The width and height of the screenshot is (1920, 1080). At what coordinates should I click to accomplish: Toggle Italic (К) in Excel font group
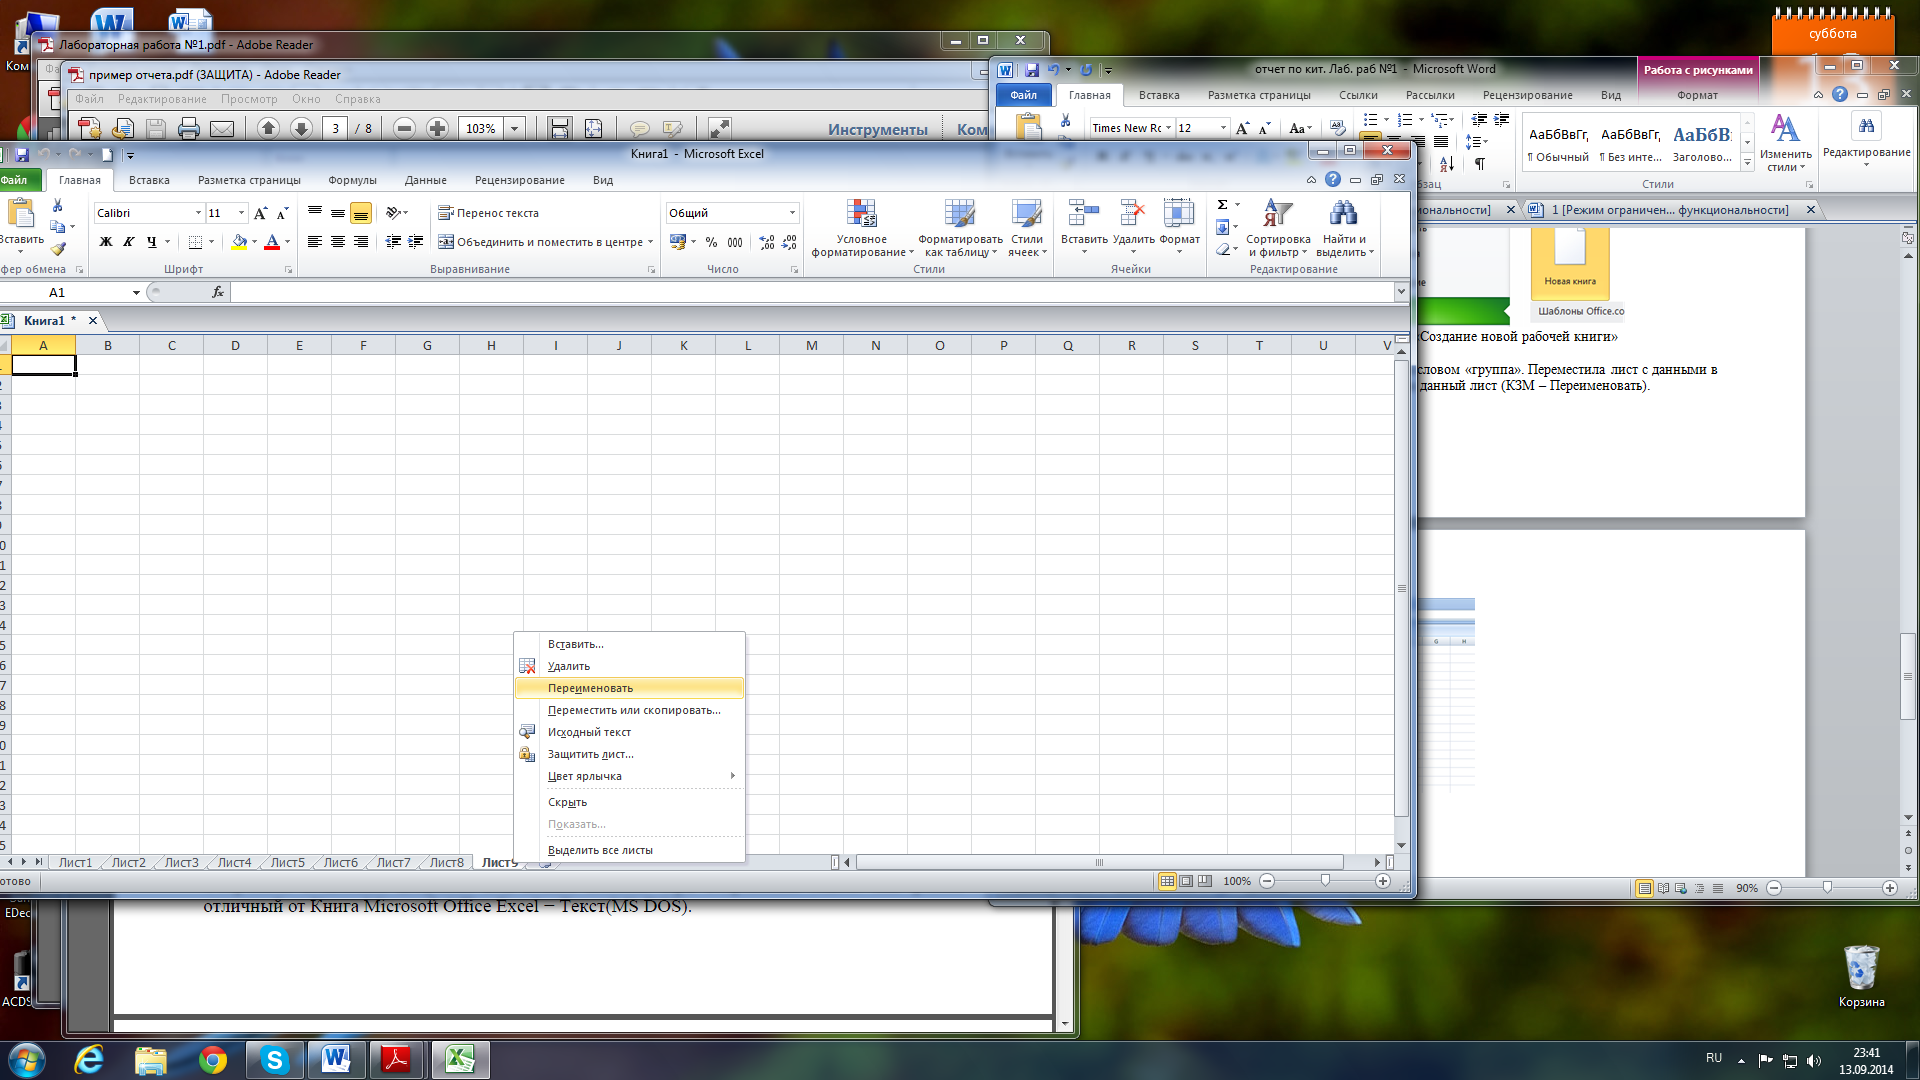click(x=129, y=242)
